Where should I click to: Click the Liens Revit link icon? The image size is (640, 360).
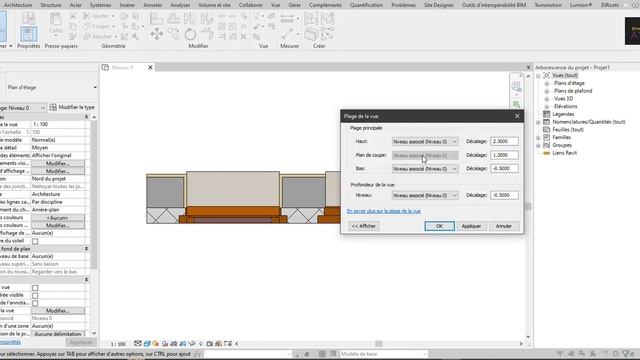(547, 153)
